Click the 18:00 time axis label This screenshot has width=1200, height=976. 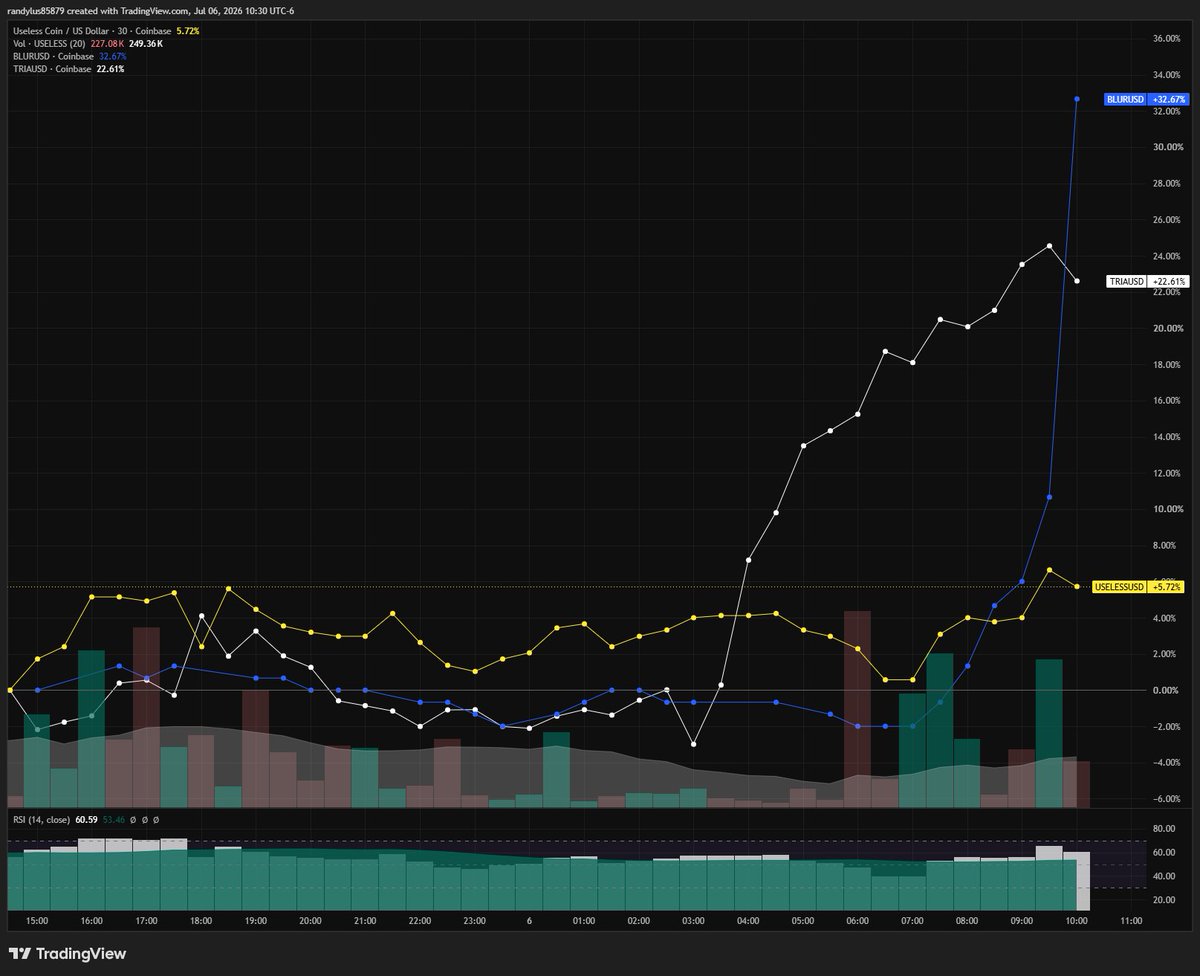click(200, 921)
